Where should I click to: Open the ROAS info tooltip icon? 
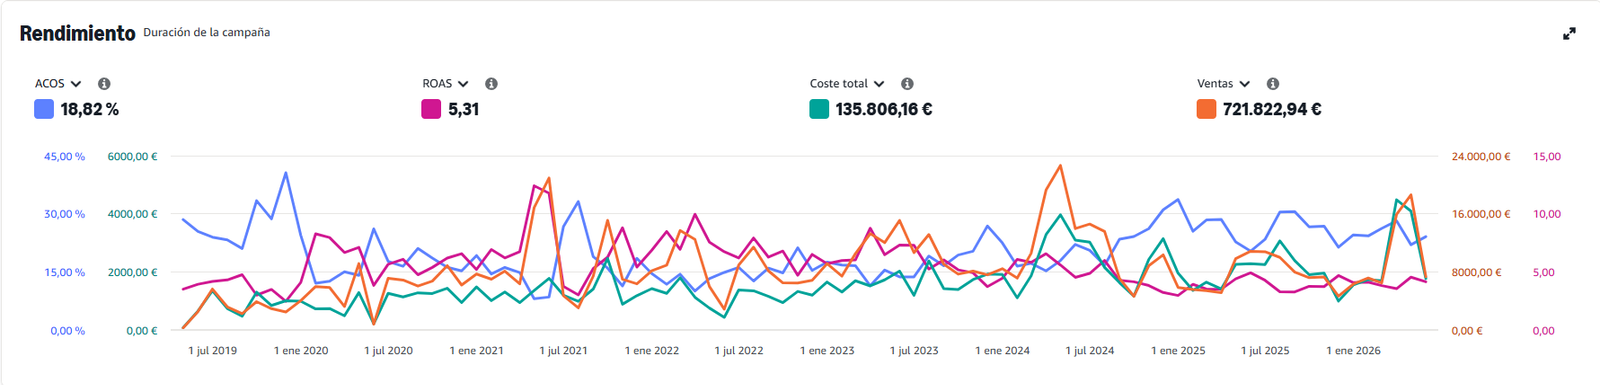(x=491, y=84)
